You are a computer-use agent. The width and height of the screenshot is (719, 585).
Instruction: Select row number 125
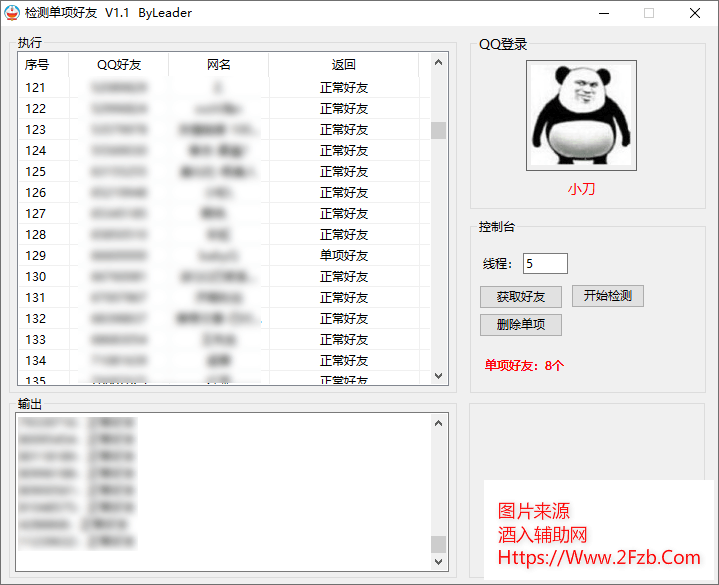(x=224, y=172)
